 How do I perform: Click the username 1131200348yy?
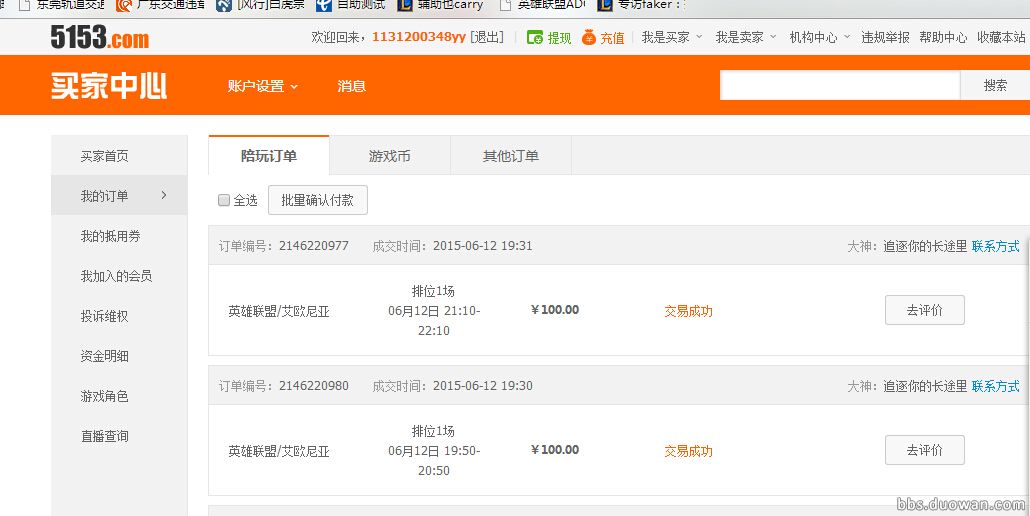coord(419,37)
